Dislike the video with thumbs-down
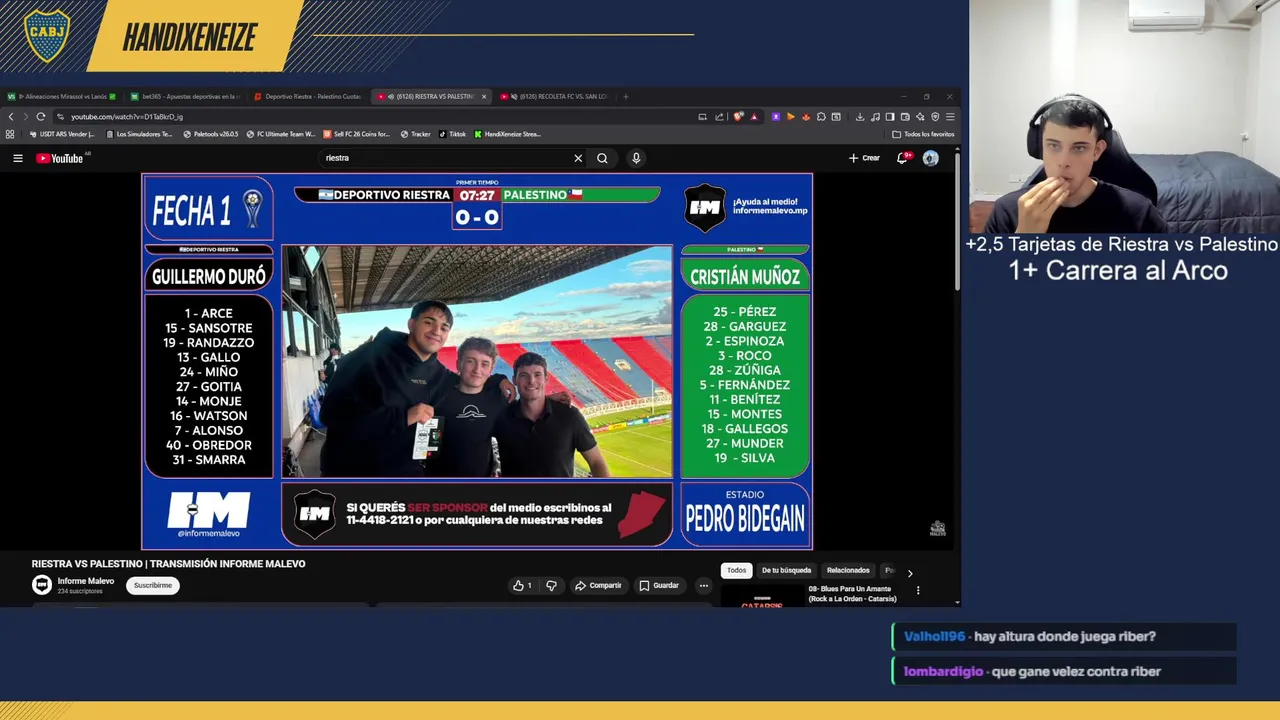 pos(551,585)
